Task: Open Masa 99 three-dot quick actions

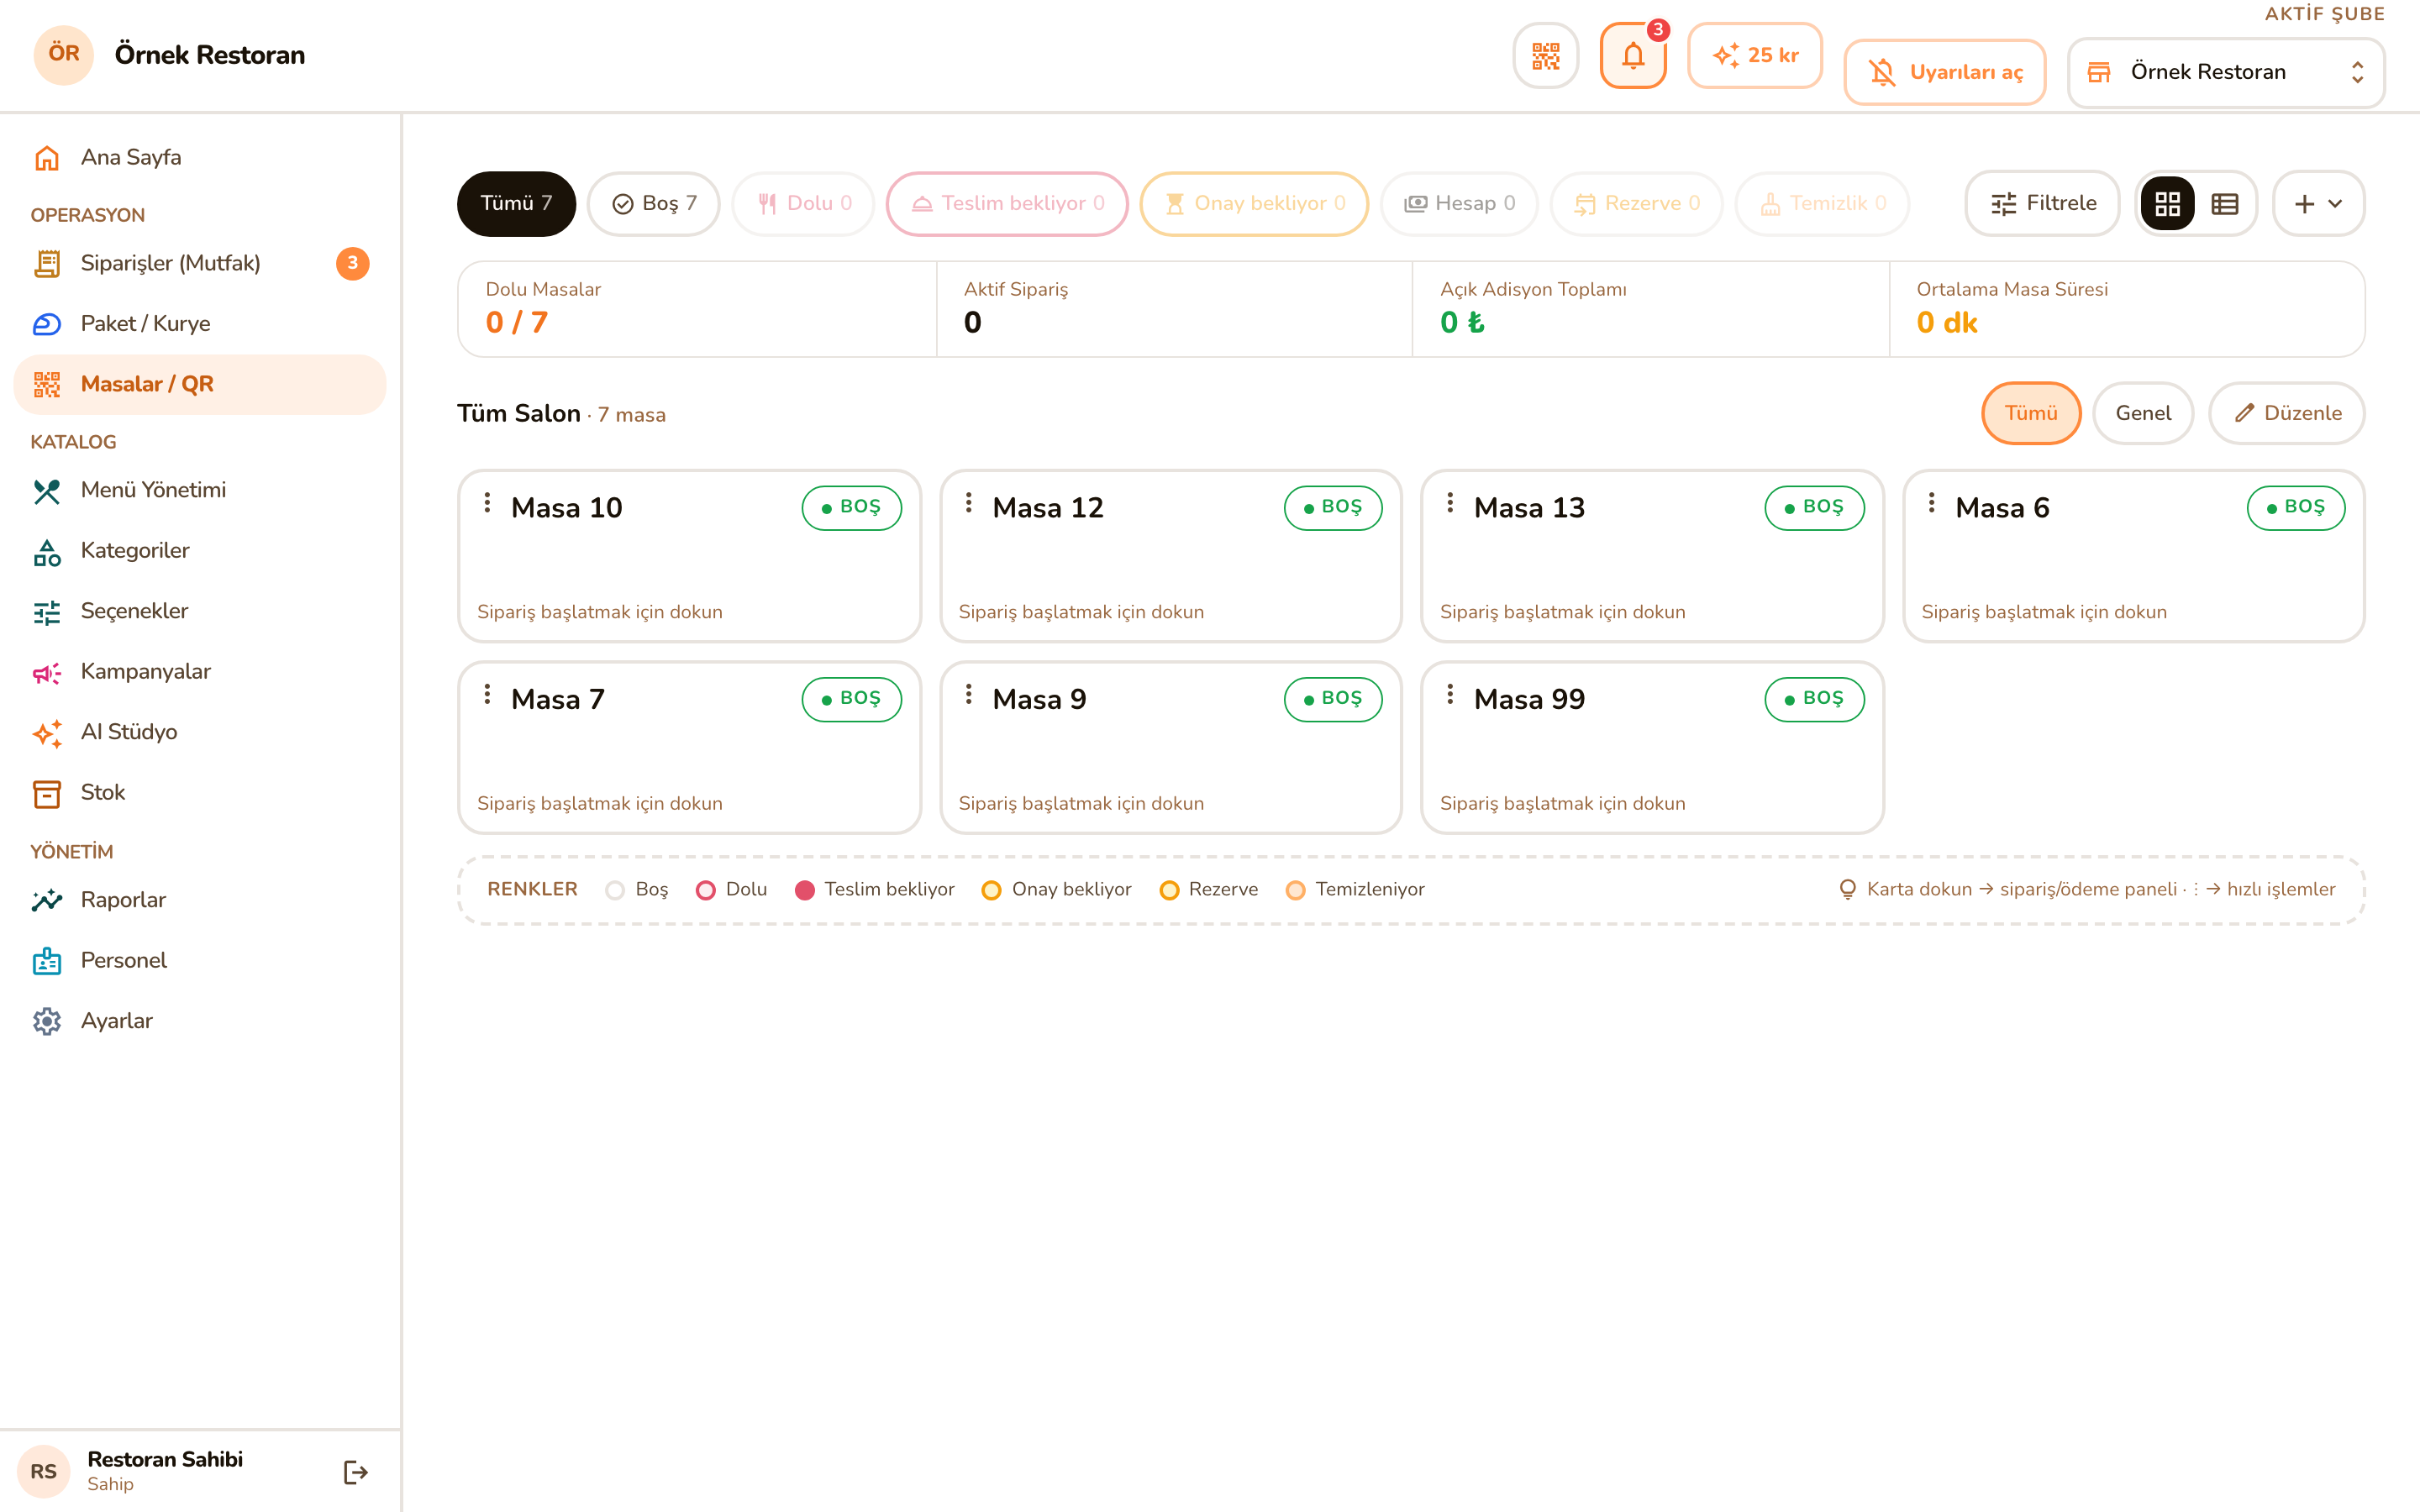Action: pyautogui.click(x=1450, y=694)
